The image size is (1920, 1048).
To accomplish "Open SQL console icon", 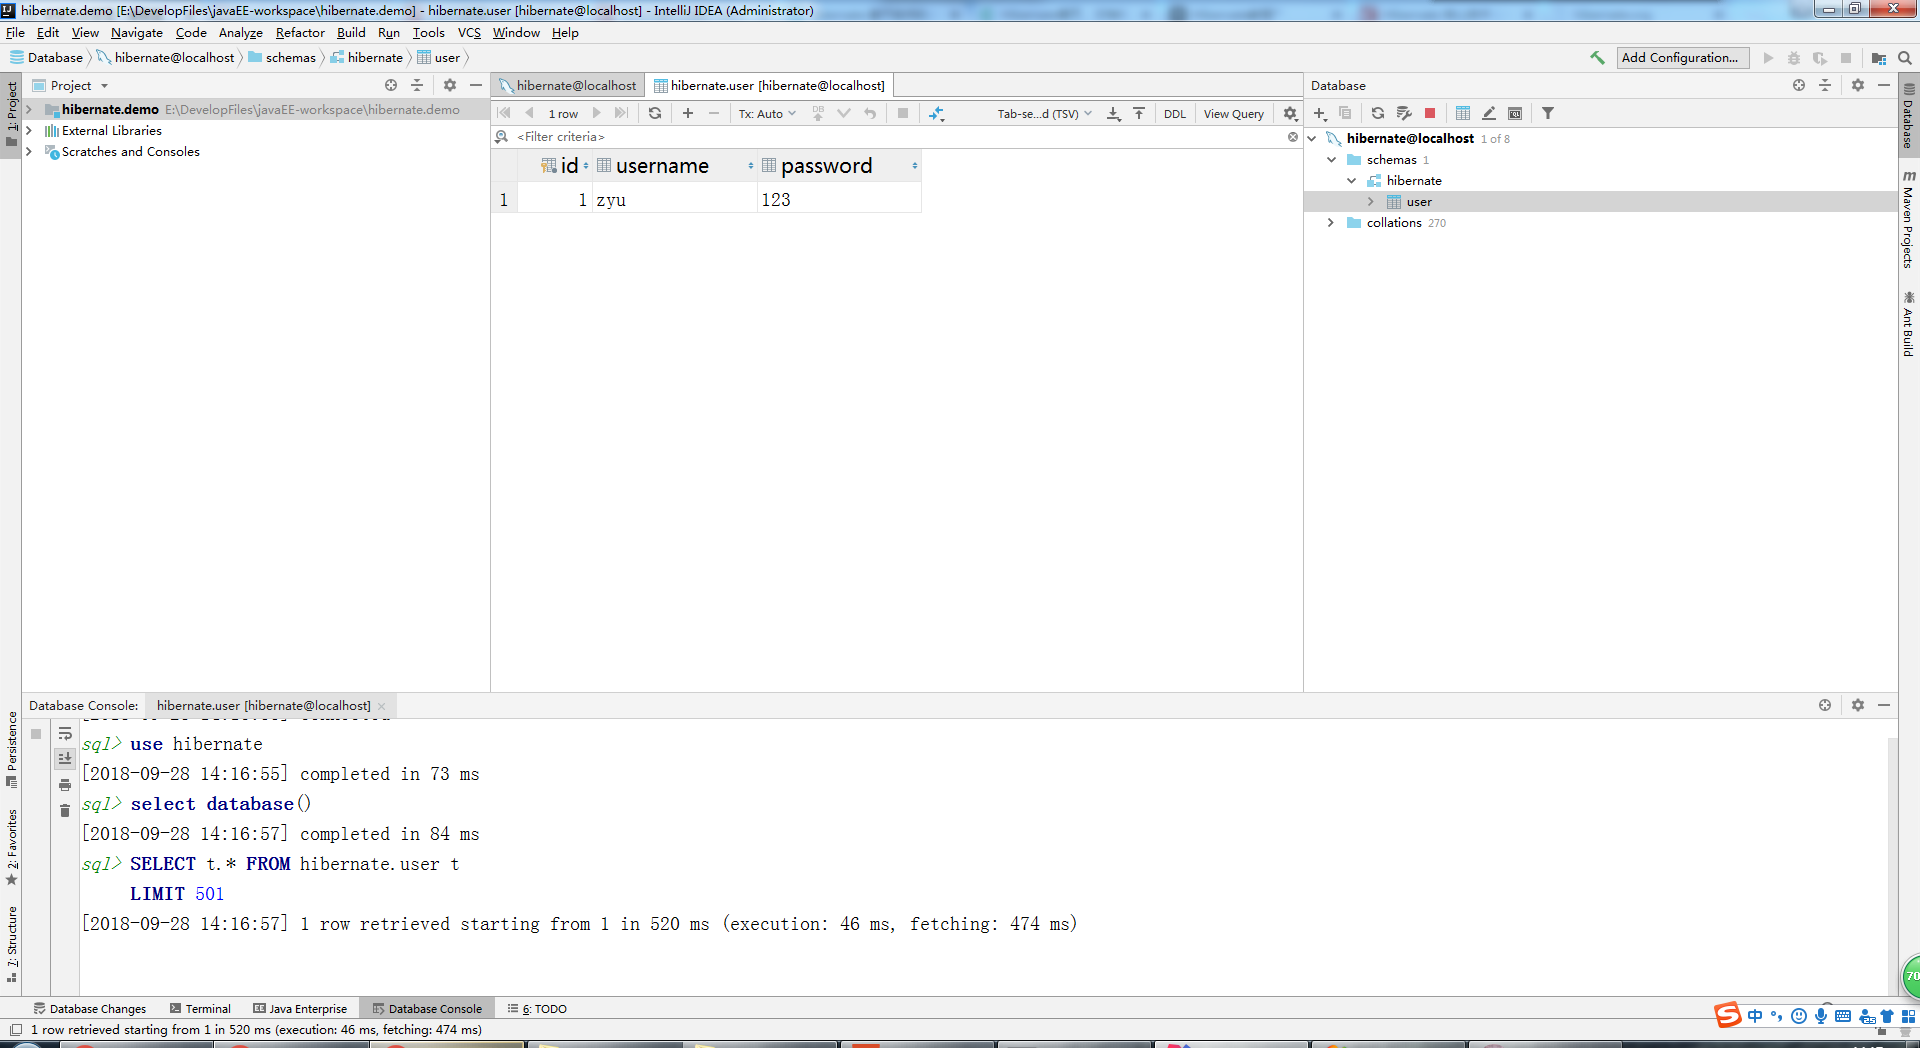I will click(x=1515, y=113).
